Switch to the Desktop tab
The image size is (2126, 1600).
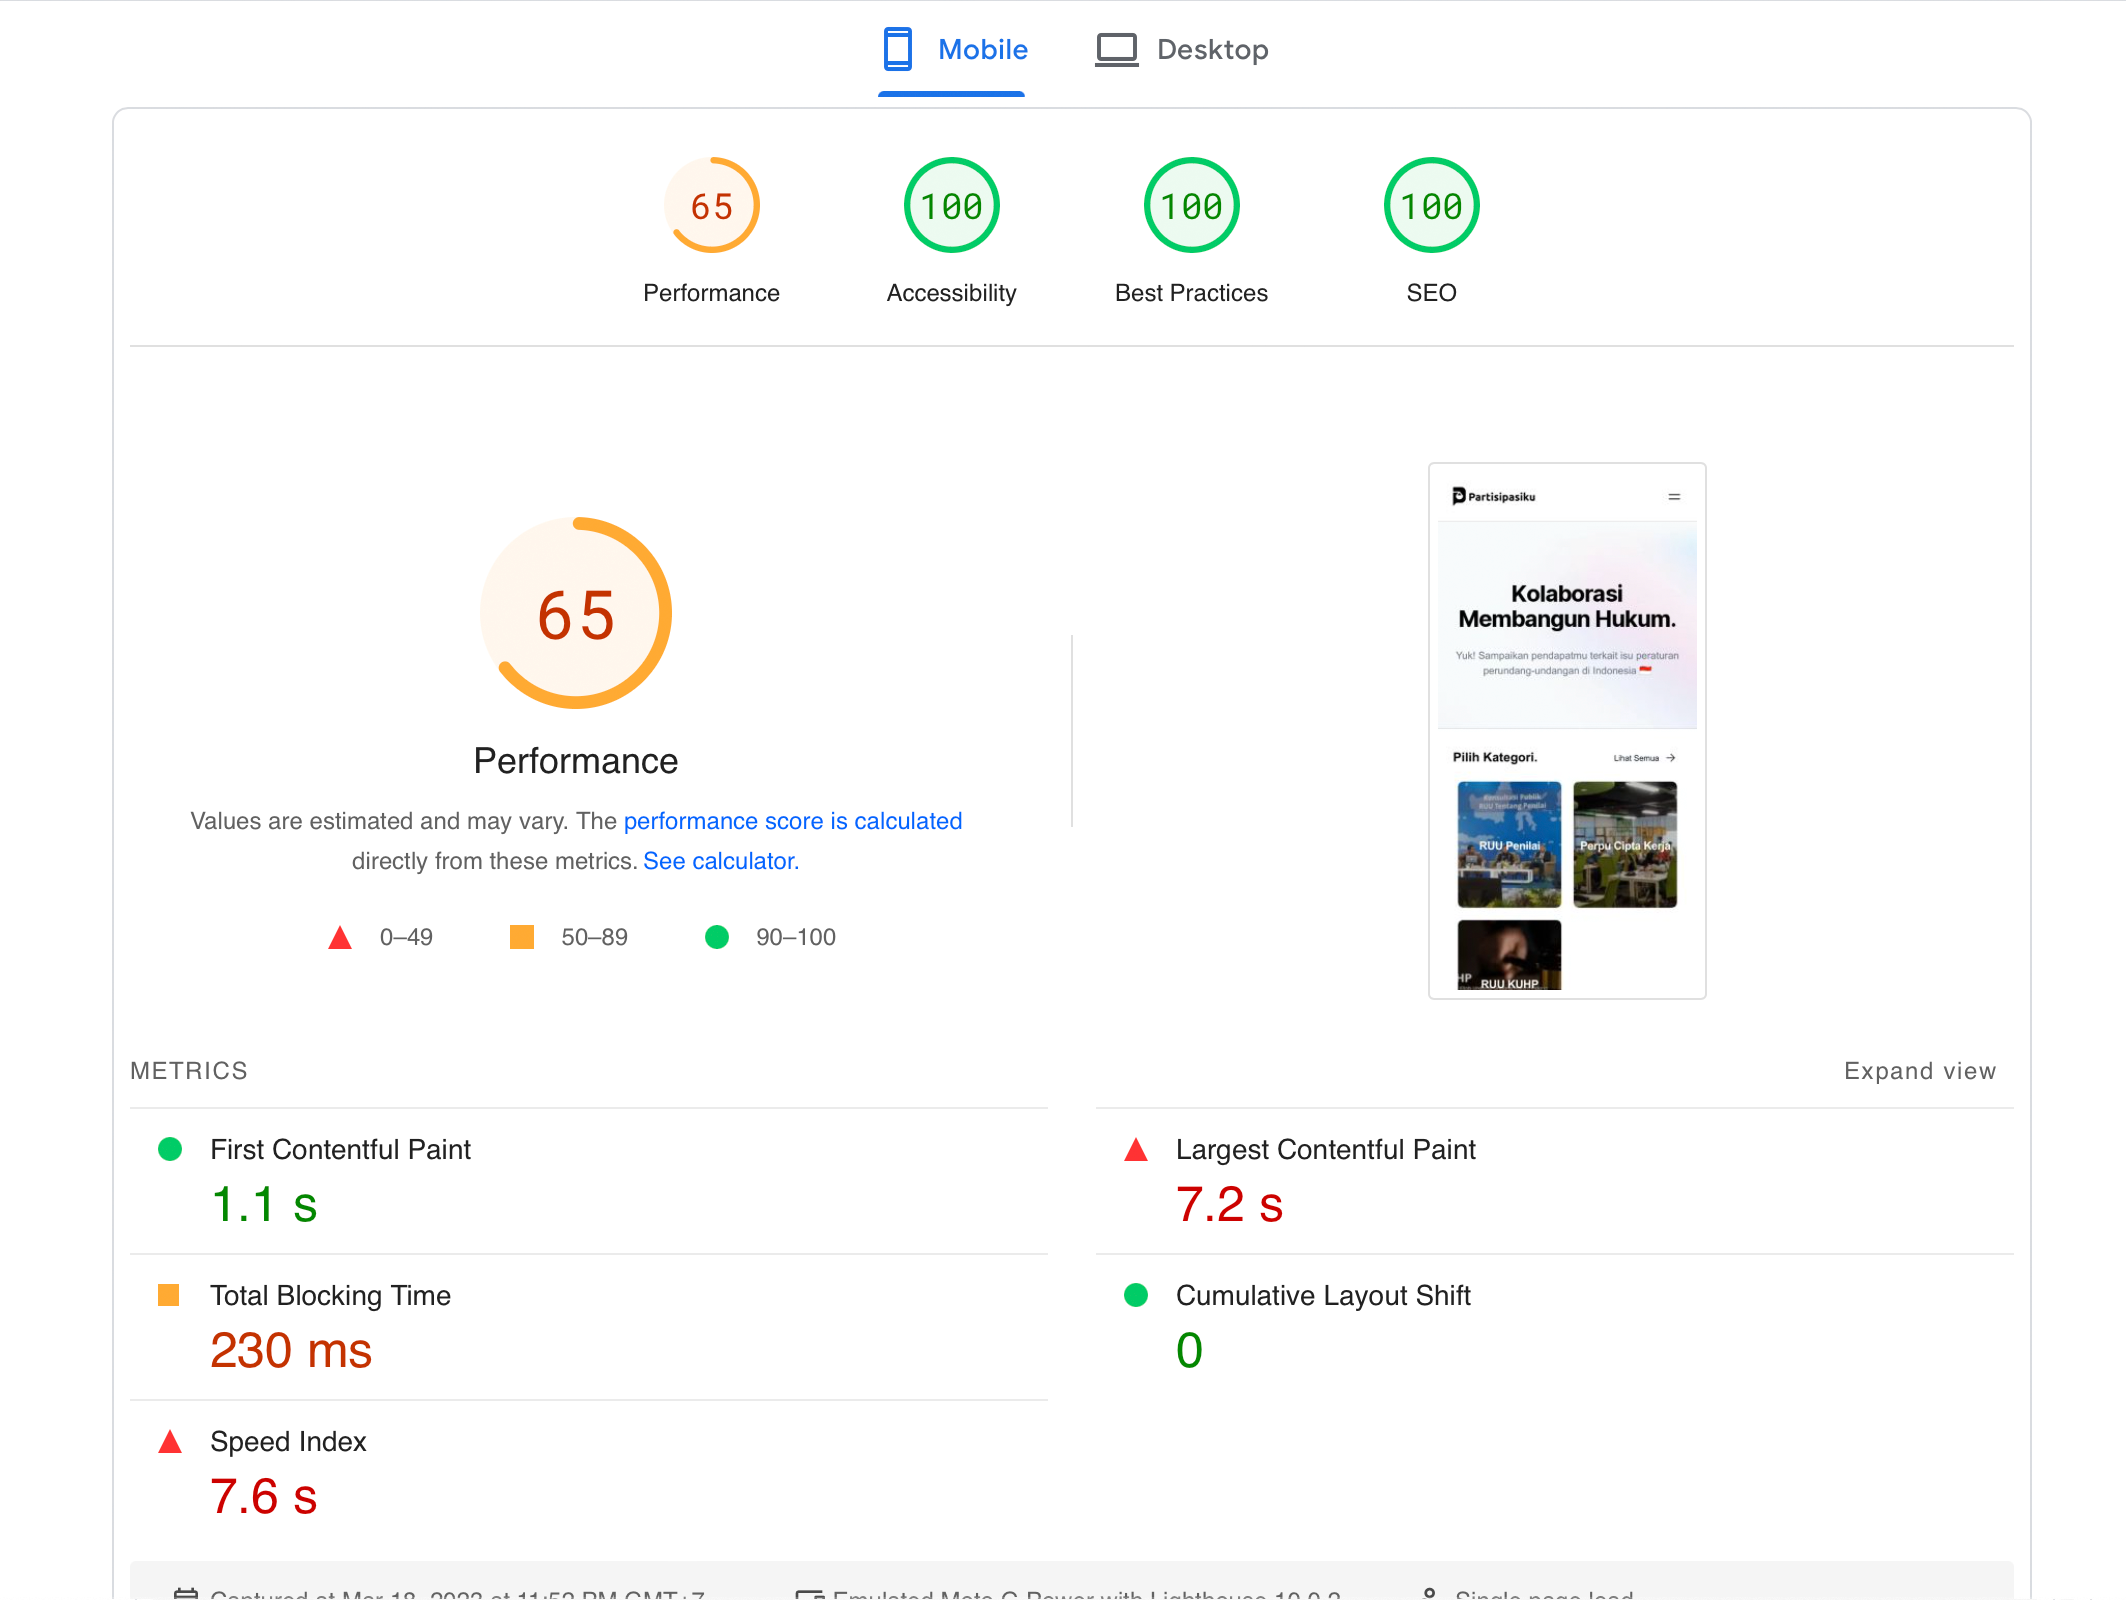tap(1211, 49)
